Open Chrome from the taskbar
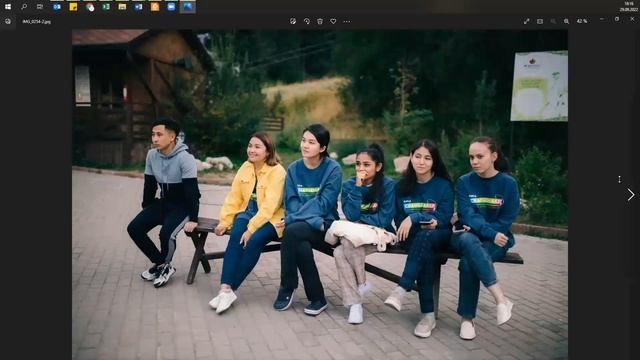Screen dimensions: 640x360 (90, 7)
